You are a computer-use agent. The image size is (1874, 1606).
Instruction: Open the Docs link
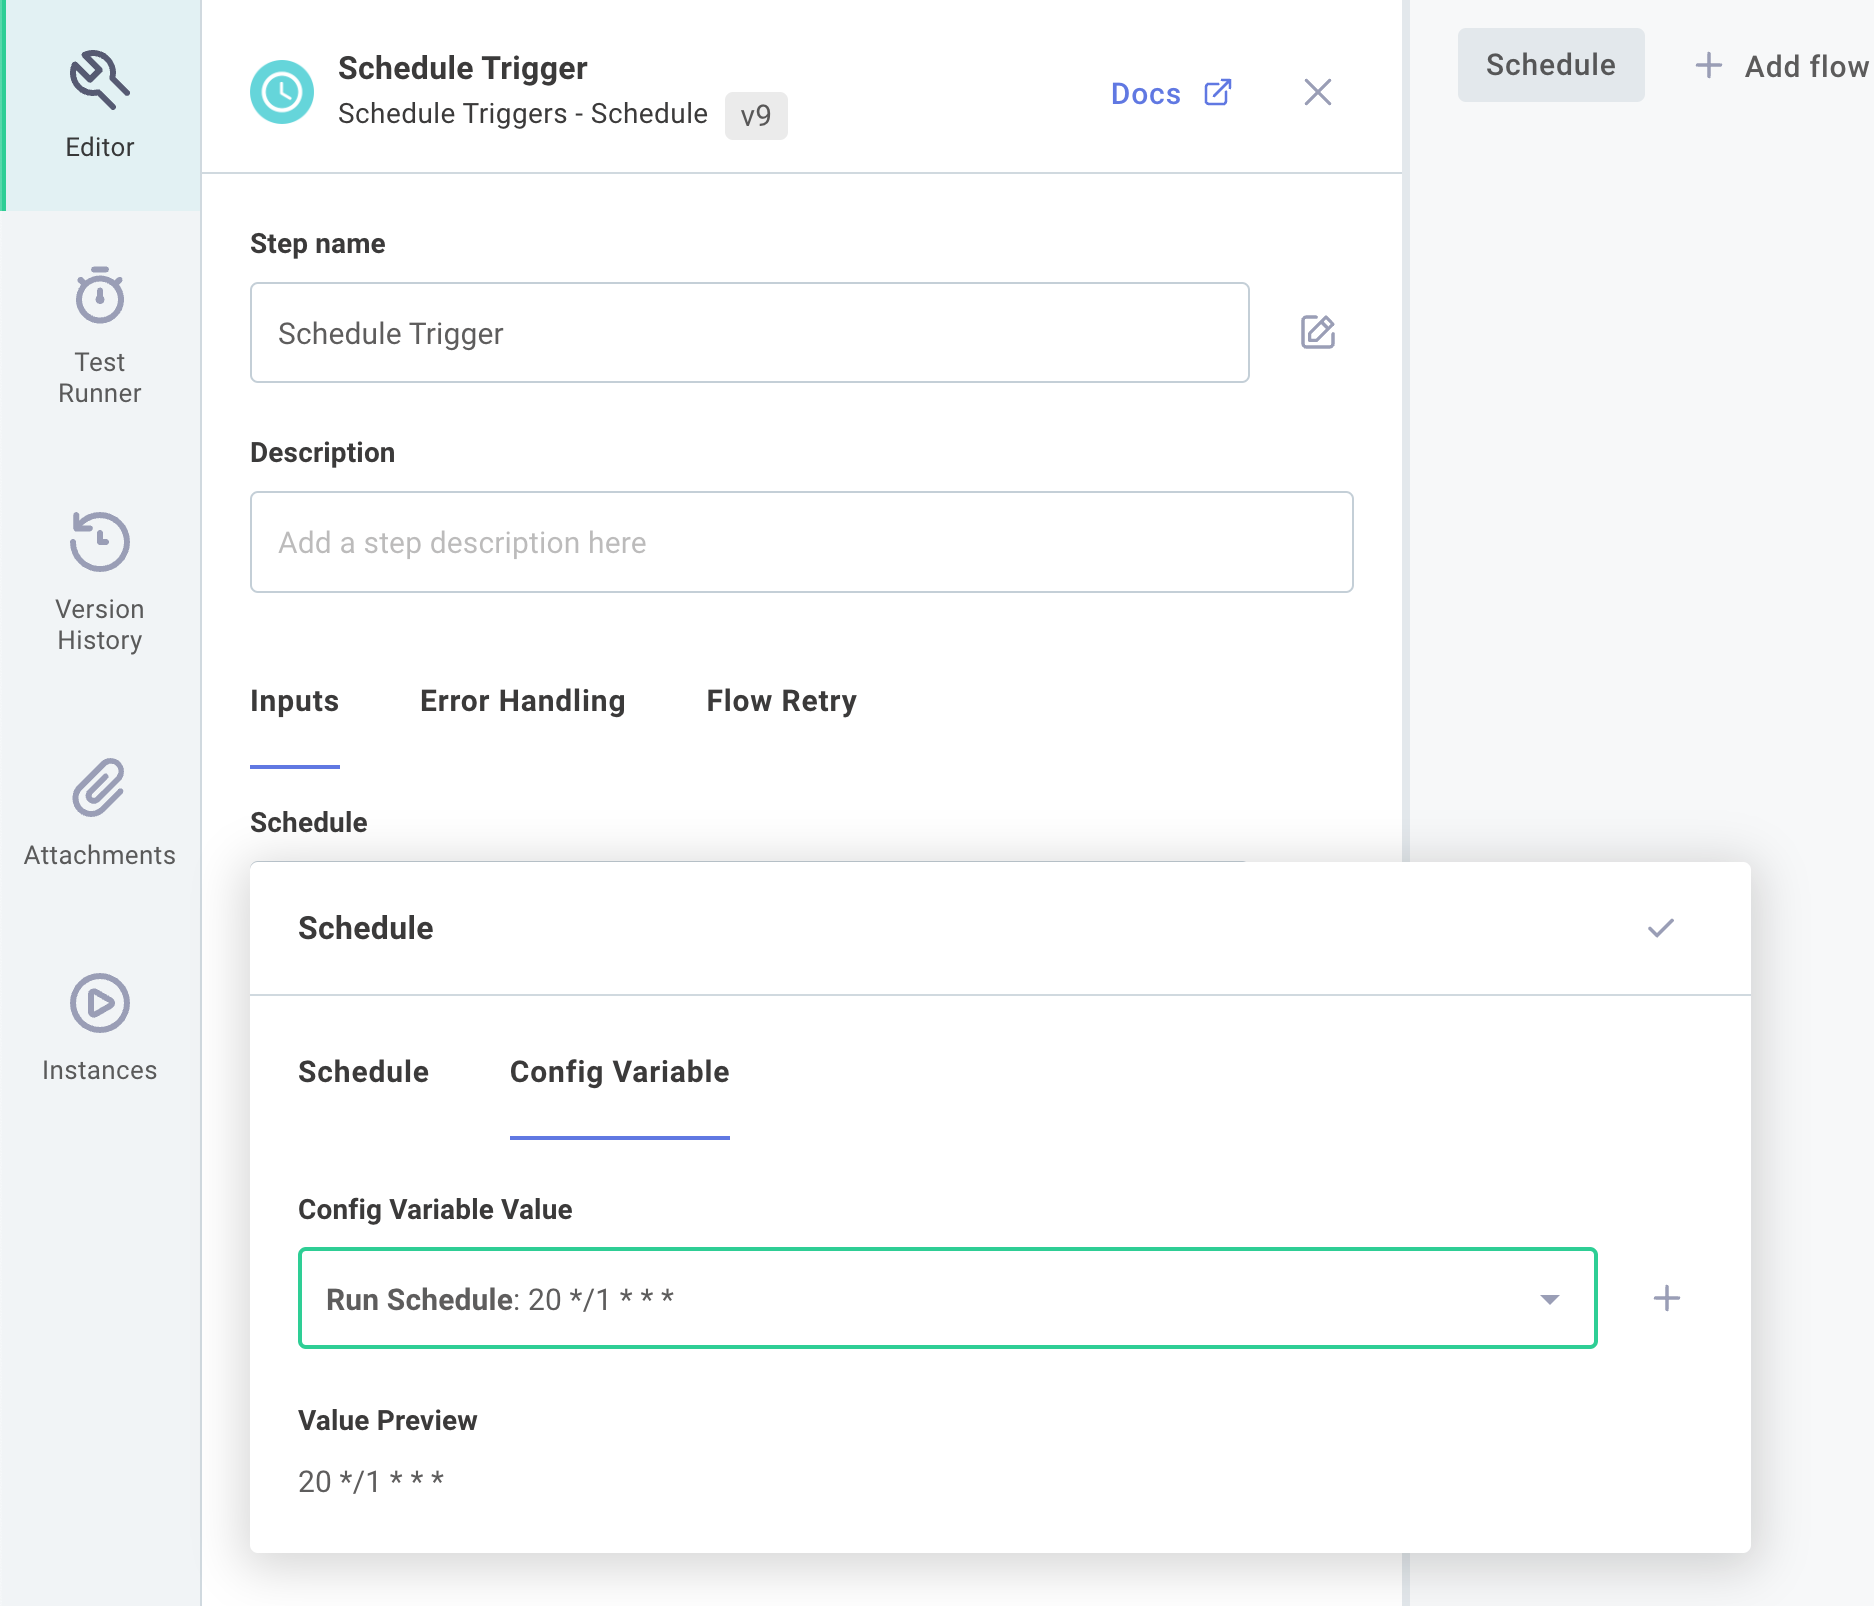point(1146,94)
